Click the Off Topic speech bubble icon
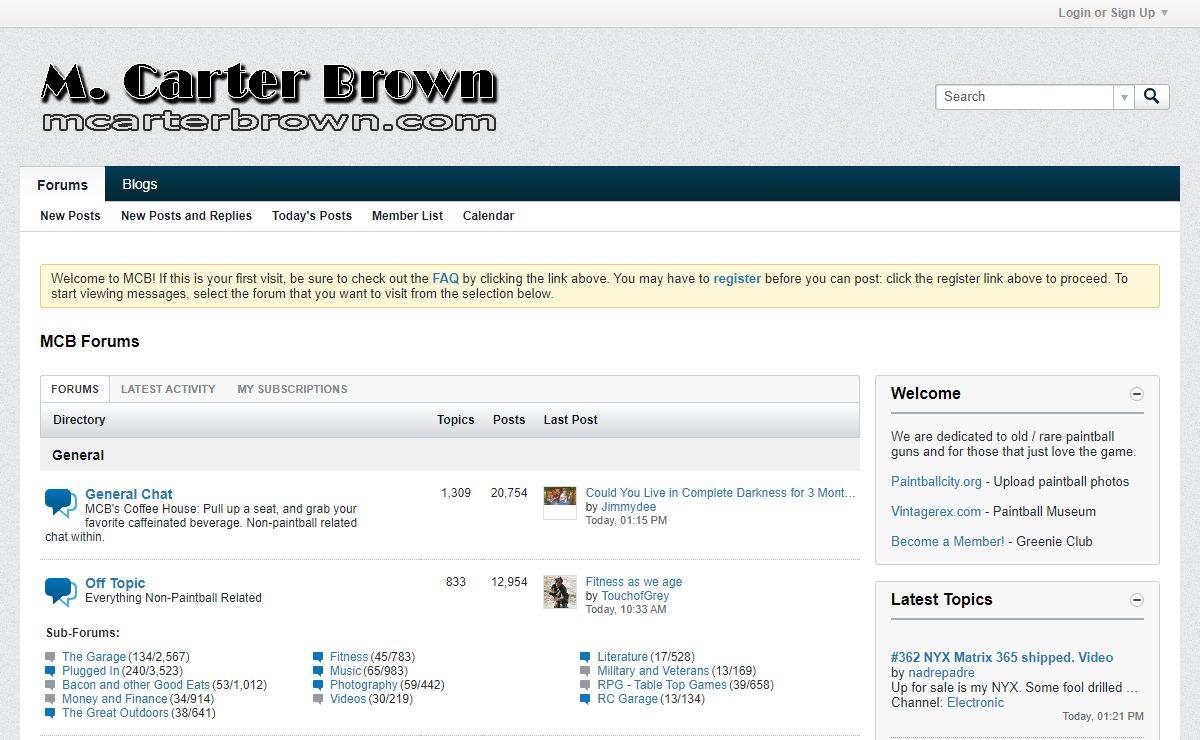Viewport: 1200px width, 740px height. (60, 592)
